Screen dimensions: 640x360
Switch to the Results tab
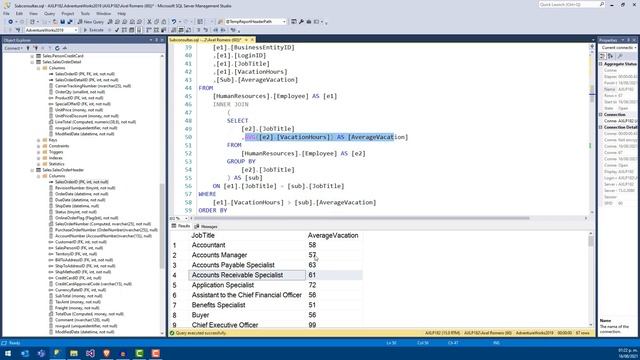tap(181, 227)
